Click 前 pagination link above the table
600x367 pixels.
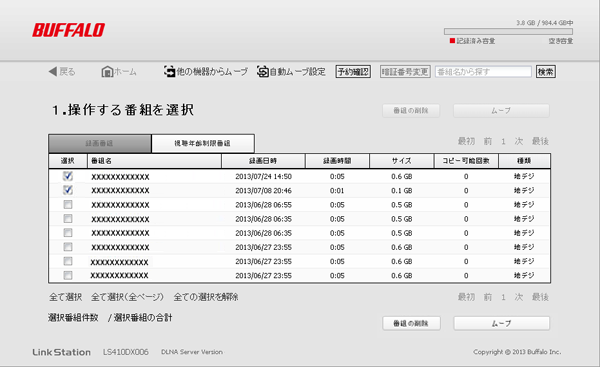pos(488,141)
